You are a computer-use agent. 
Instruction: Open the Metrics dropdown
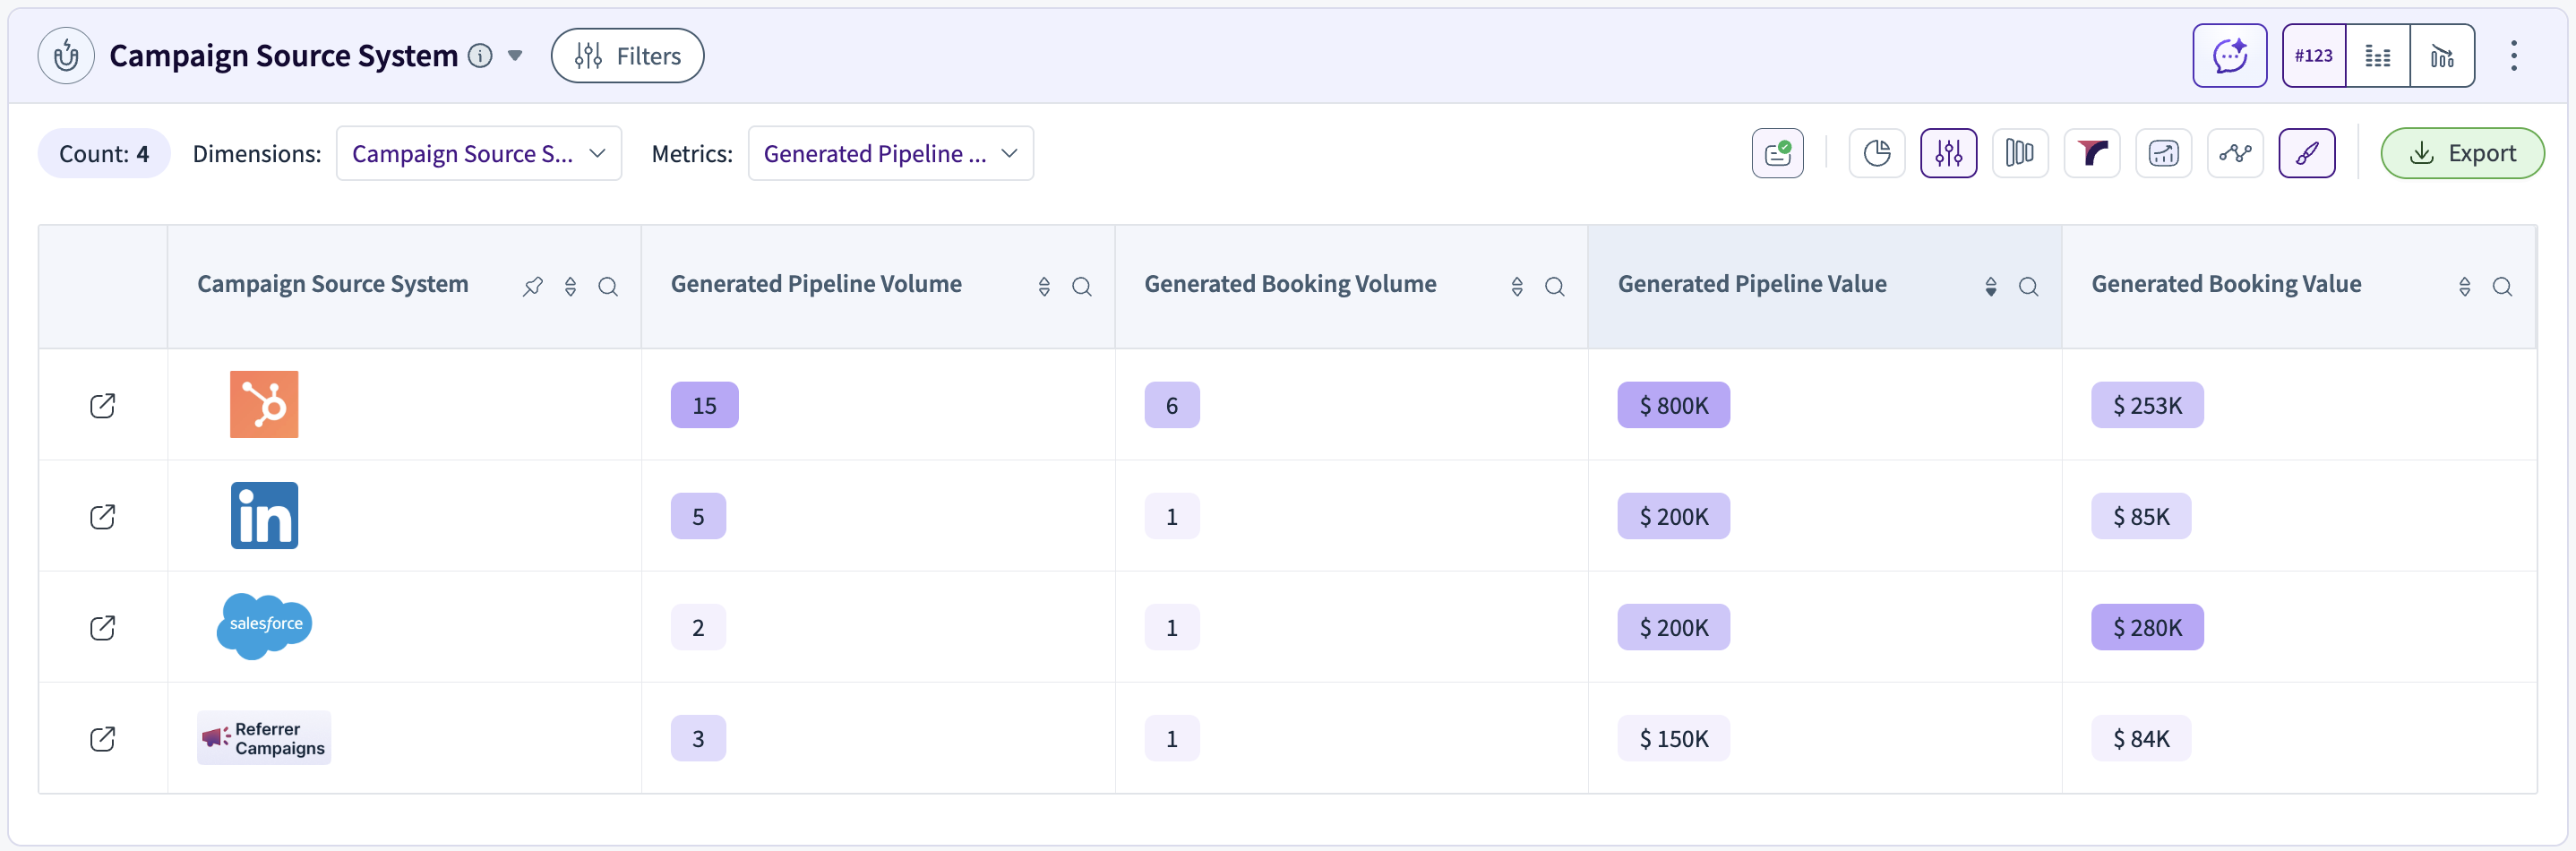click(x=890, y=153)
